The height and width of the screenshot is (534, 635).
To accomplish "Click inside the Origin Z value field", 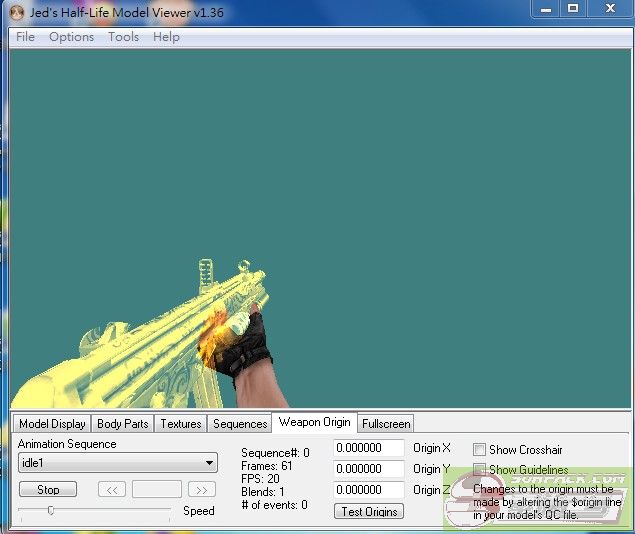I will 368,490.
